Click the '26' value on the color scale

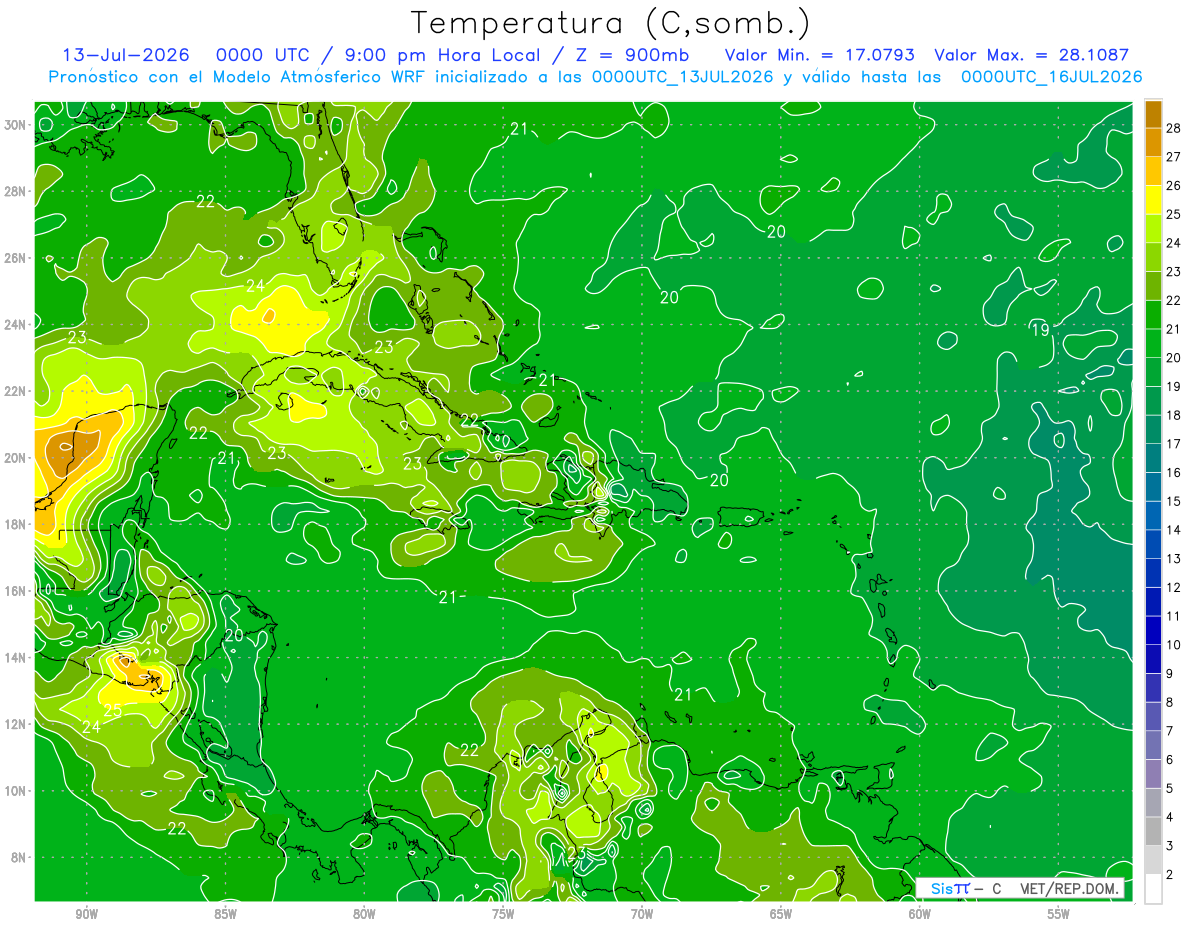(x=1174, y=186)
